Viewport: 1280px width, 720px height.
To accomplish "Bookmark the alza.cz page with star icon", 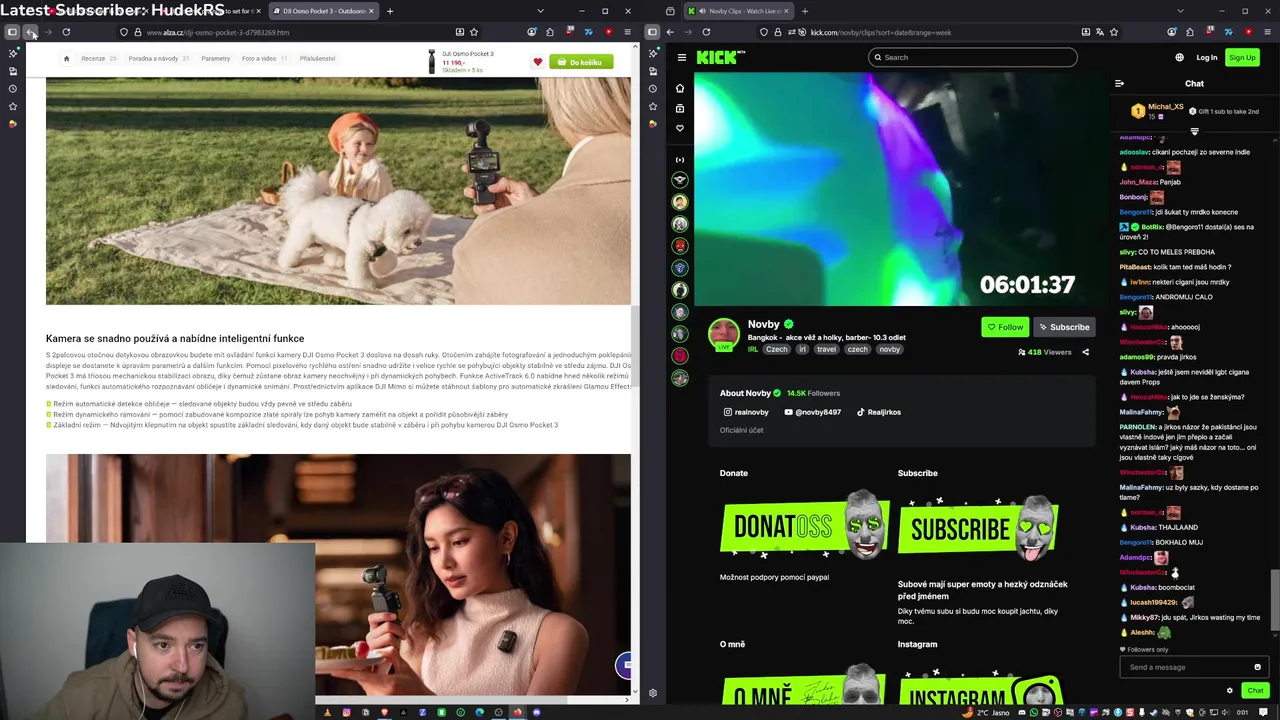I will pos(474,32).
